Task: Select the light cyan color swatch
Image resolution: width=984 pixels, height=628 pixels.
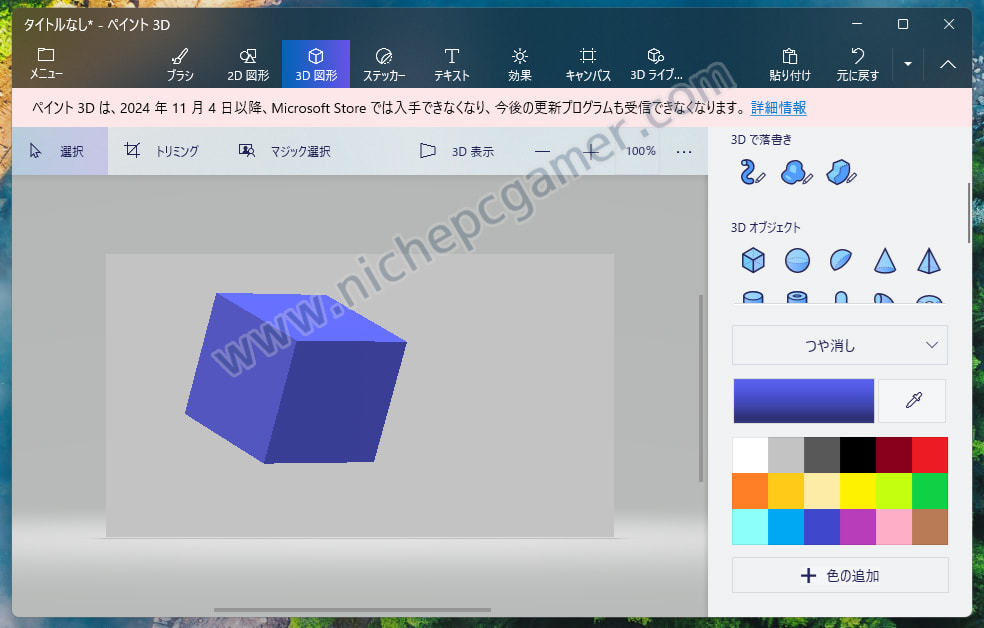Action: tap(750, 526)
